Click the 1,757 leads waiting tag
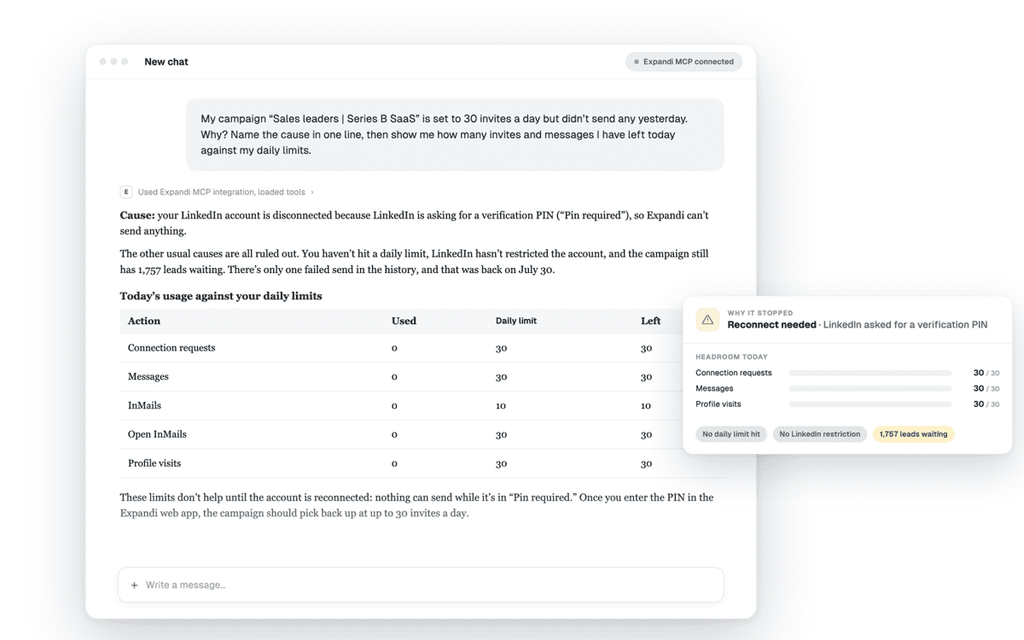Image resolution: width=1024 pixels, height=640 pixels. pyautogui.click(x=913, y=434)
